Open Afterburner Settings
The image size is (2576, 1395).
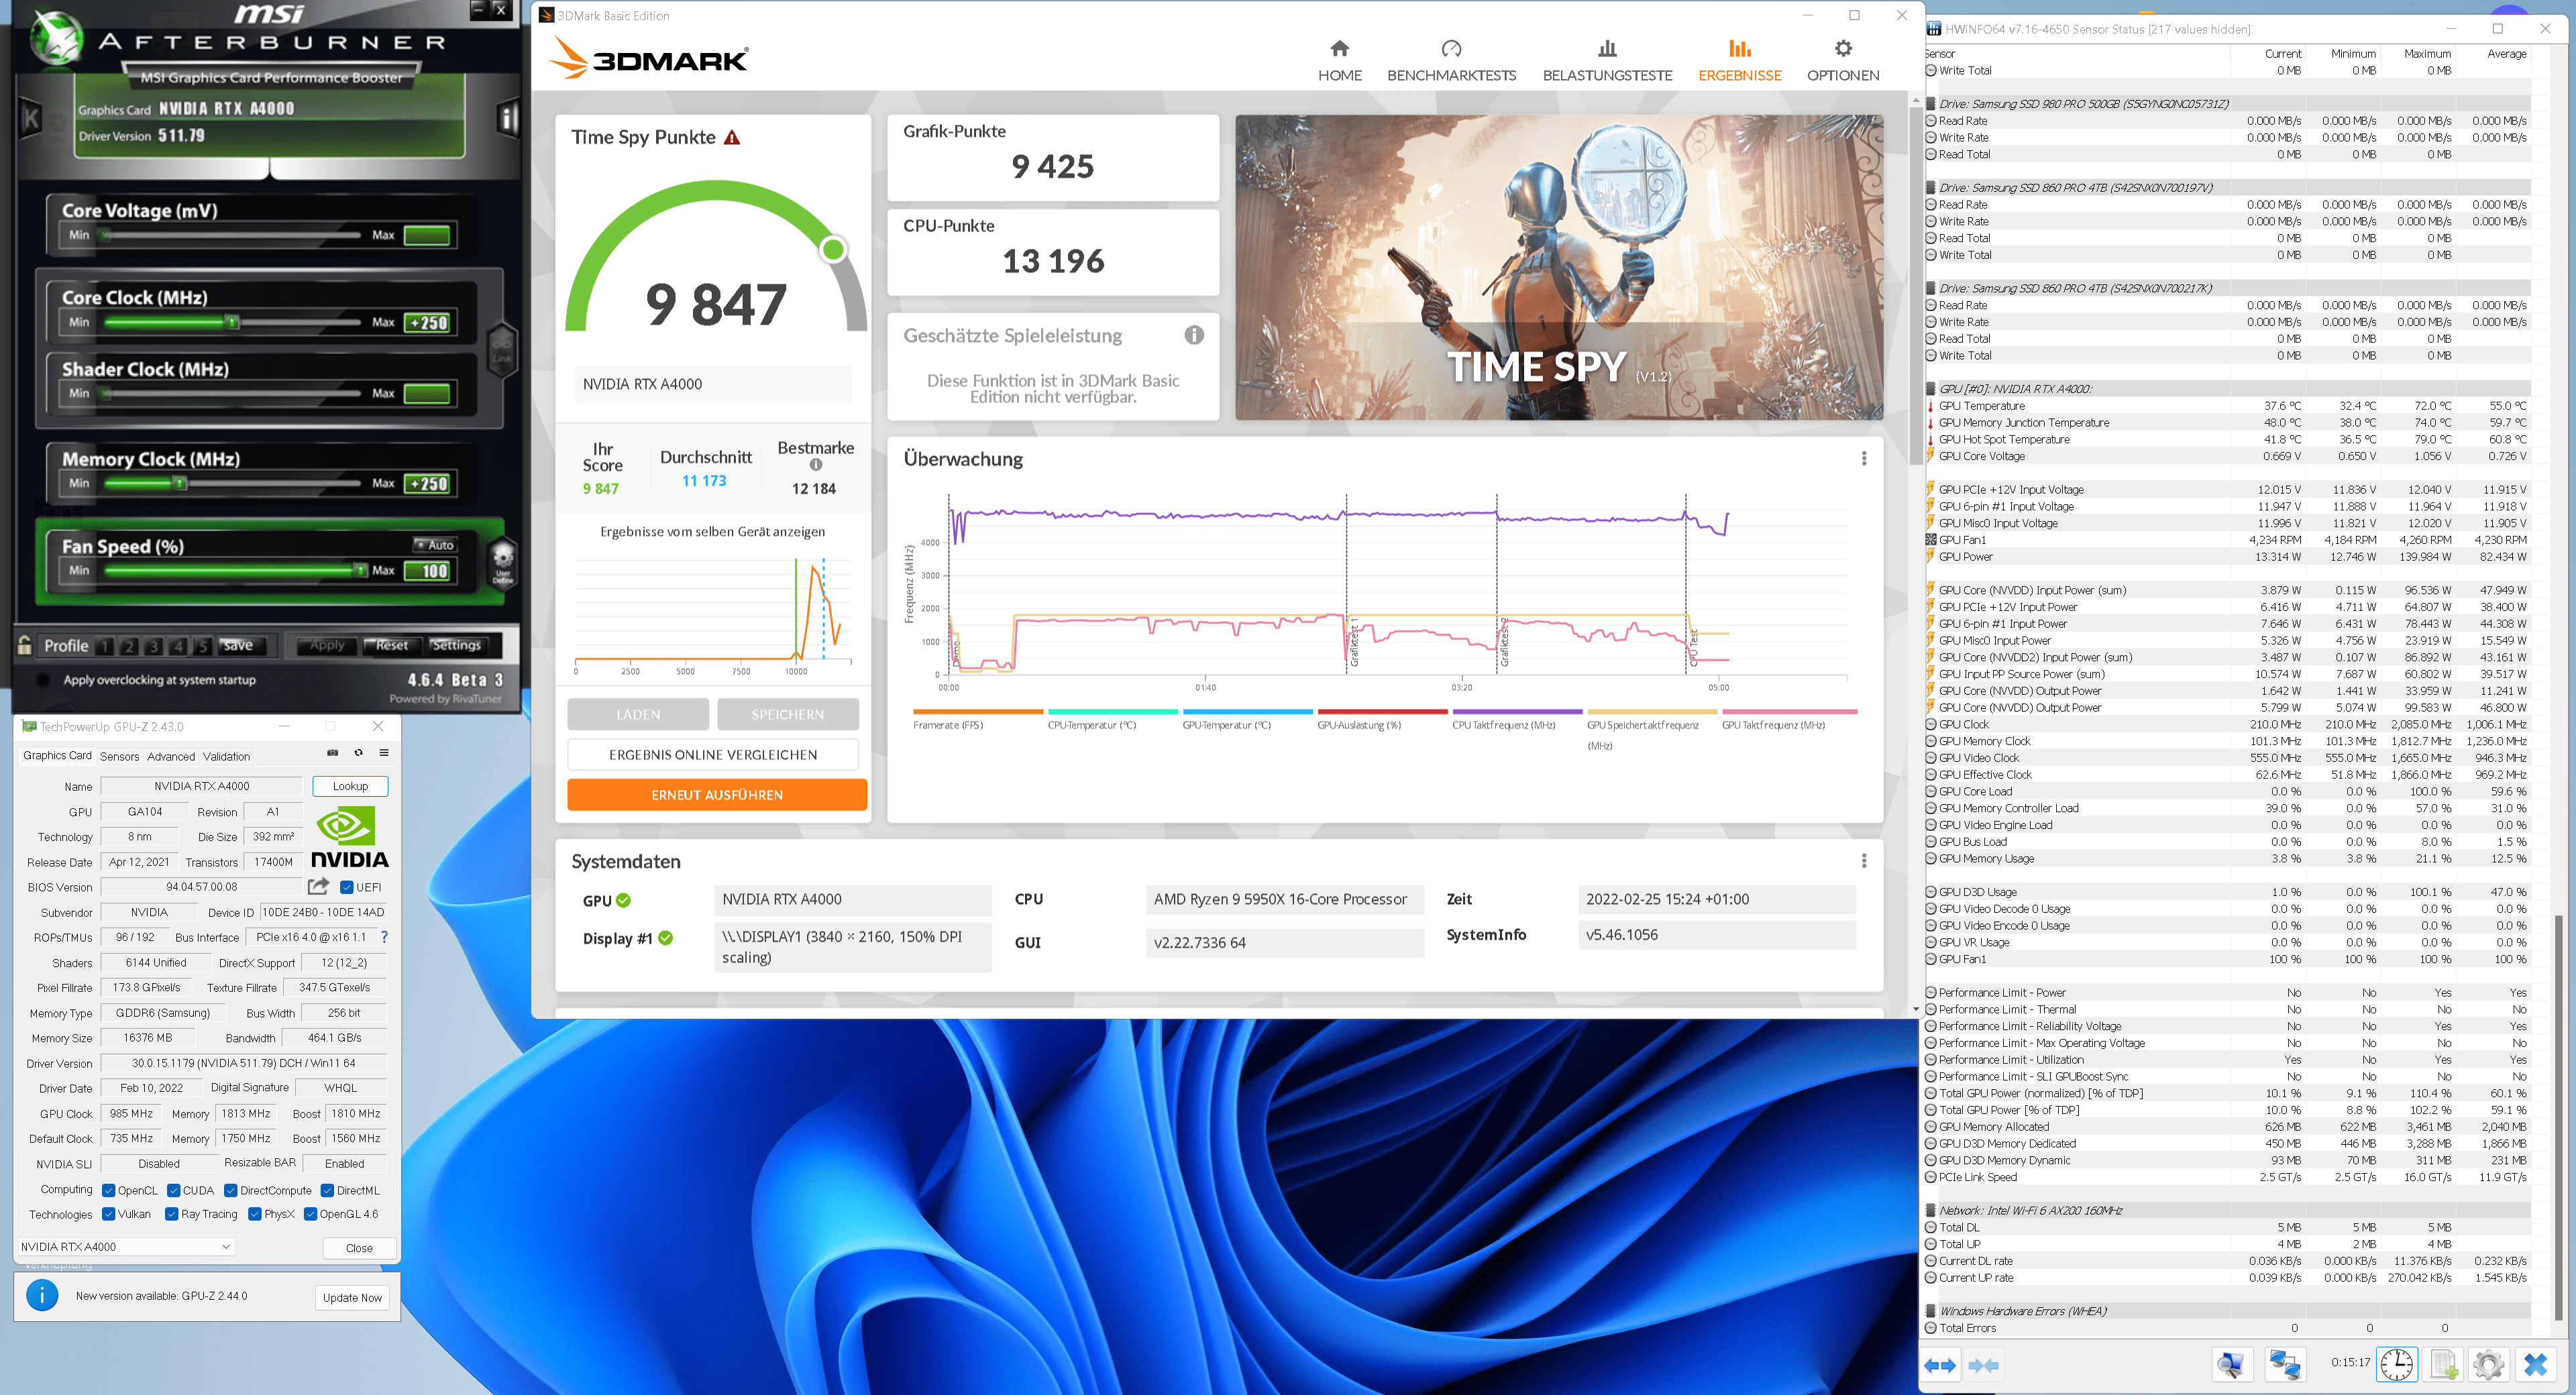457,645
